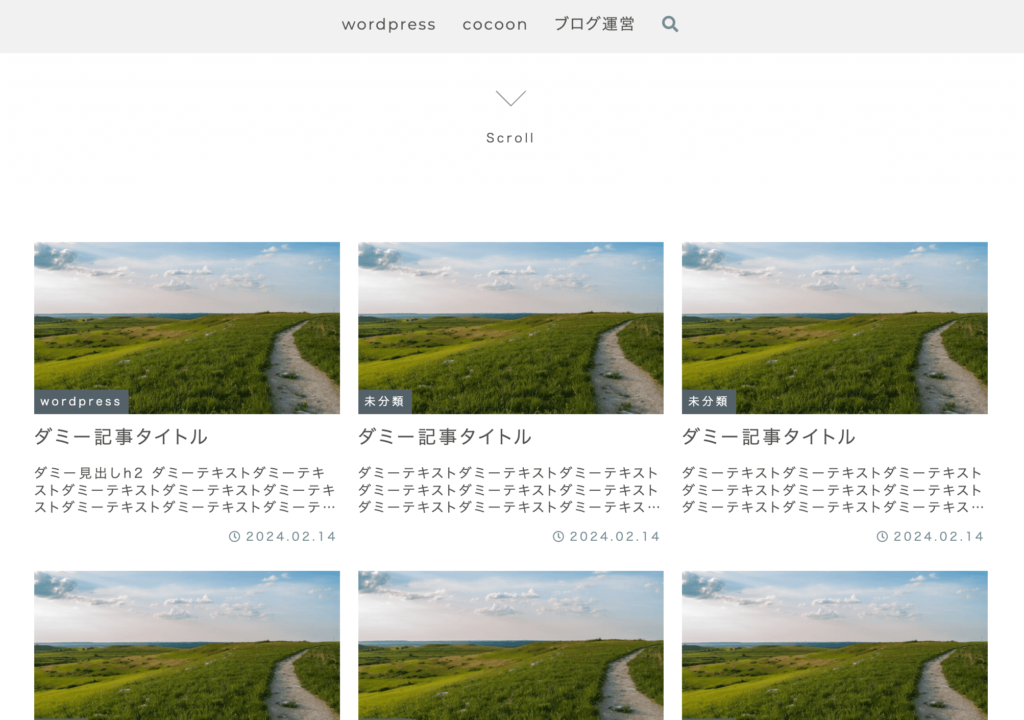Open the ダミー記事タイトル title of the top-row middle card
The width and height of the screenshot is (1024, 720).
[445, 436]
